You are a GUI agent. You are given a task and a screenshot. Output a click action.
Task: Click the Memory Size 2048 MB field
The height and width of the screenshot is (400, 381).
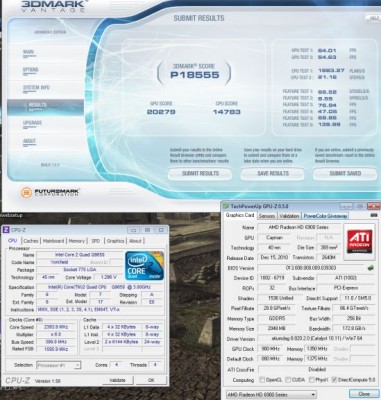(276, 329)
